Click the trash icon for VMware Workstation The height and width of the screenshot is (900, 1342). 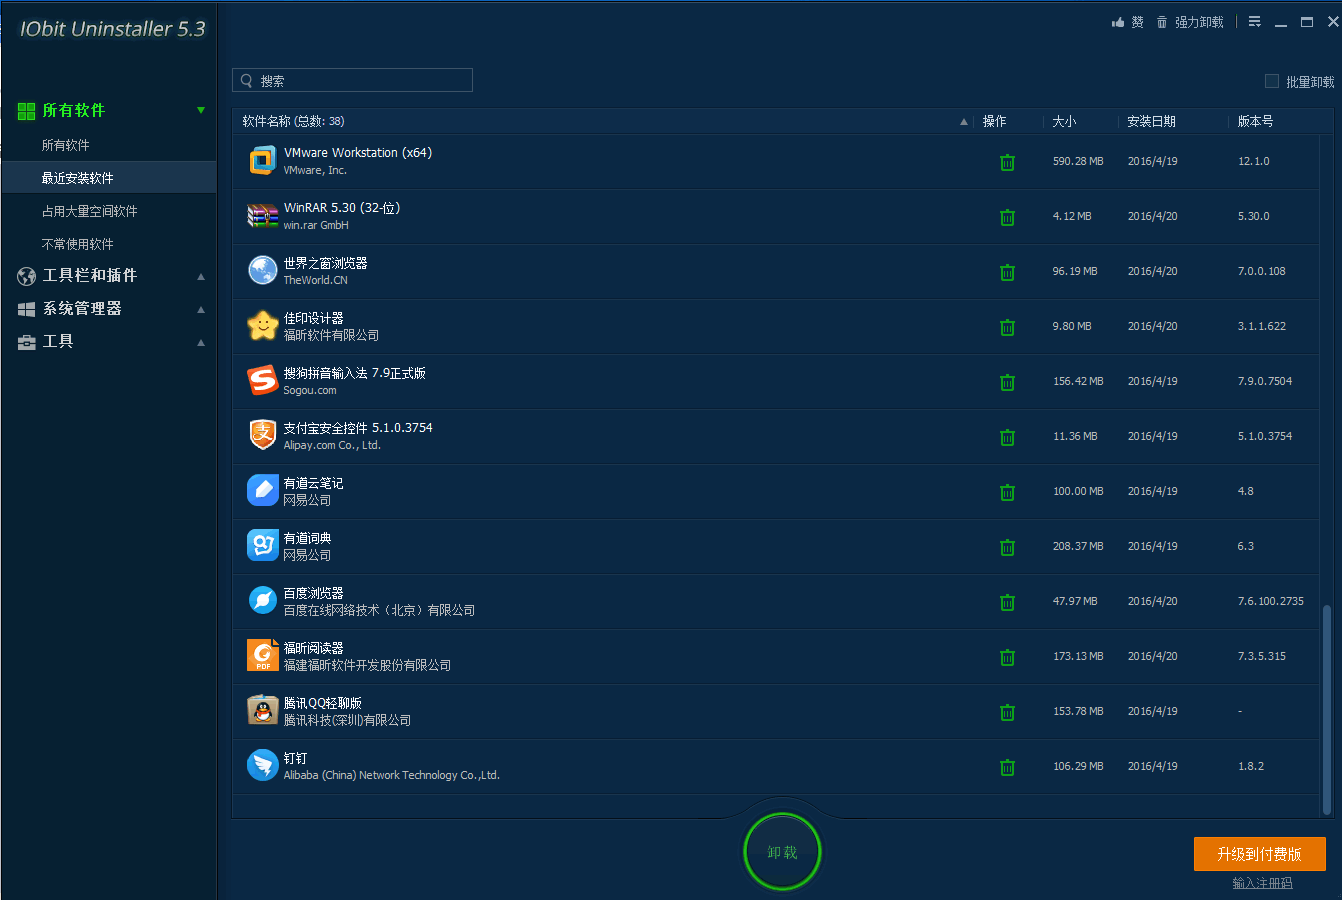[x=1007, y=162]
